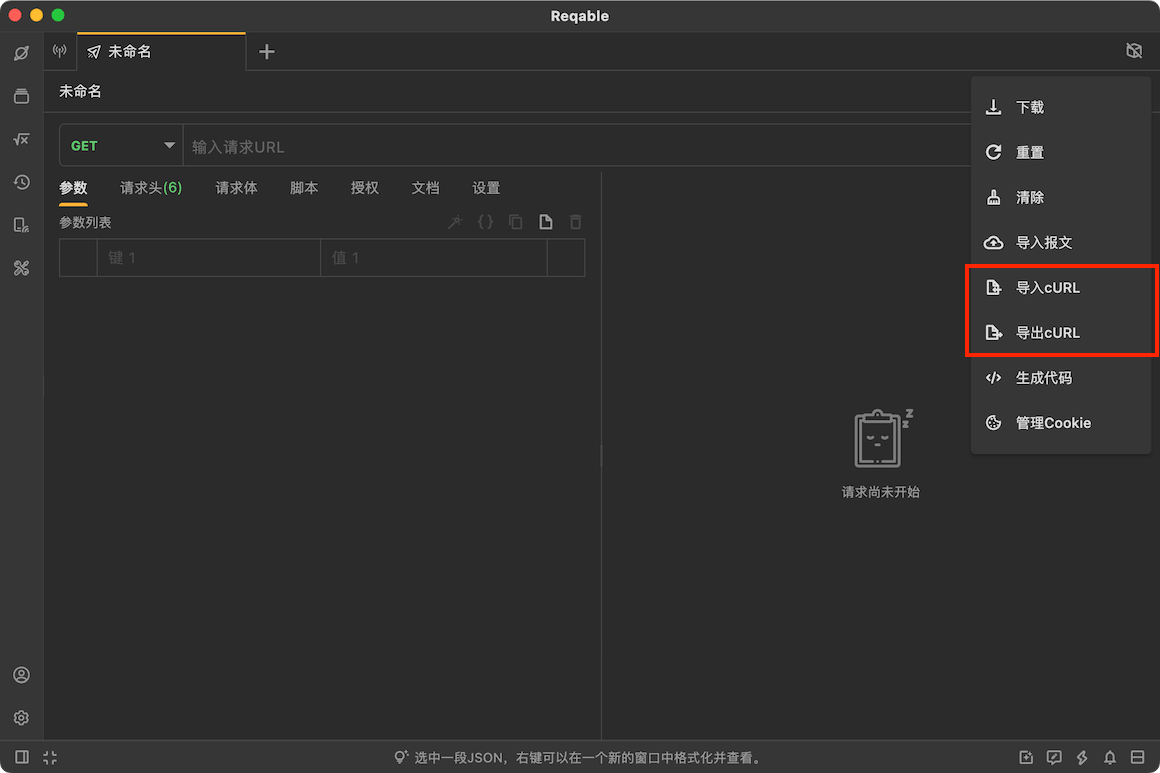Viewport: 1160px width, 773px height.
Task: Open the √x formula tool in the sidebar
Action: [x=21, y=139]
